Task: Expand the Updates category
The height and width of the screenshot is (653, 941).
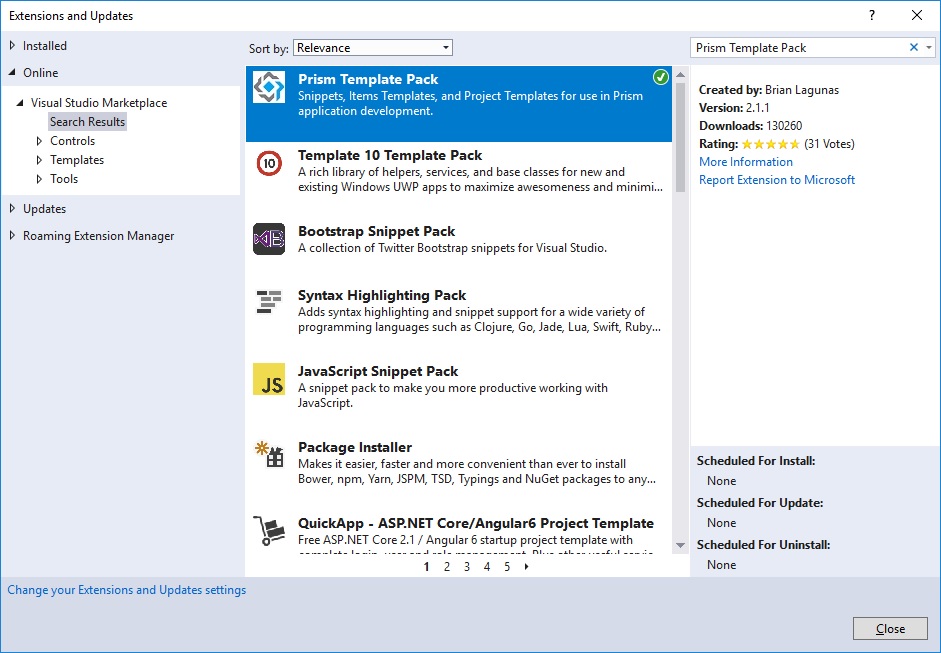Action: (x=12, y=208)
